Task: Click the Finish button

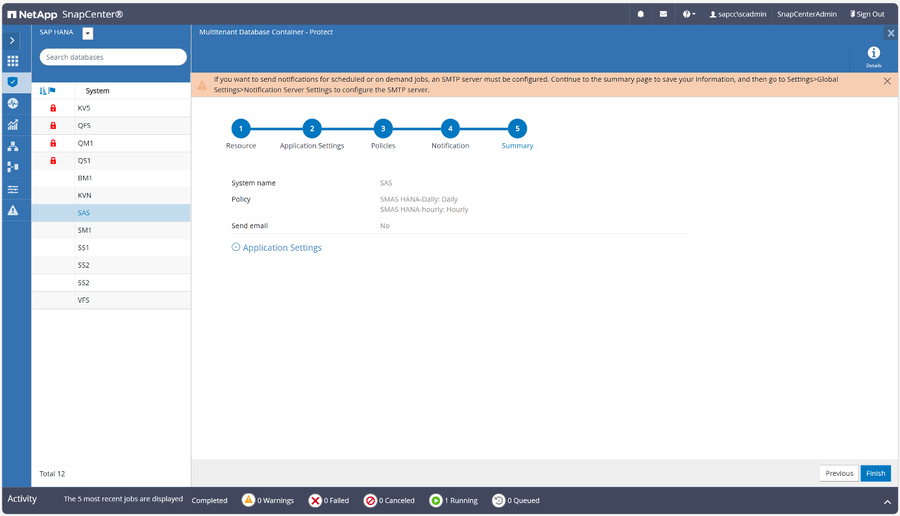Action: tap(875, 474)
